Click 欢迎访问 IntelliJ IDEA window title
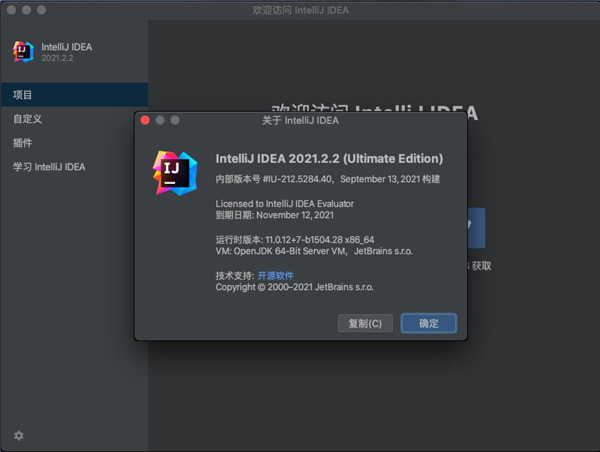Viewport: 600px width, 452px height. click(300, 10)
